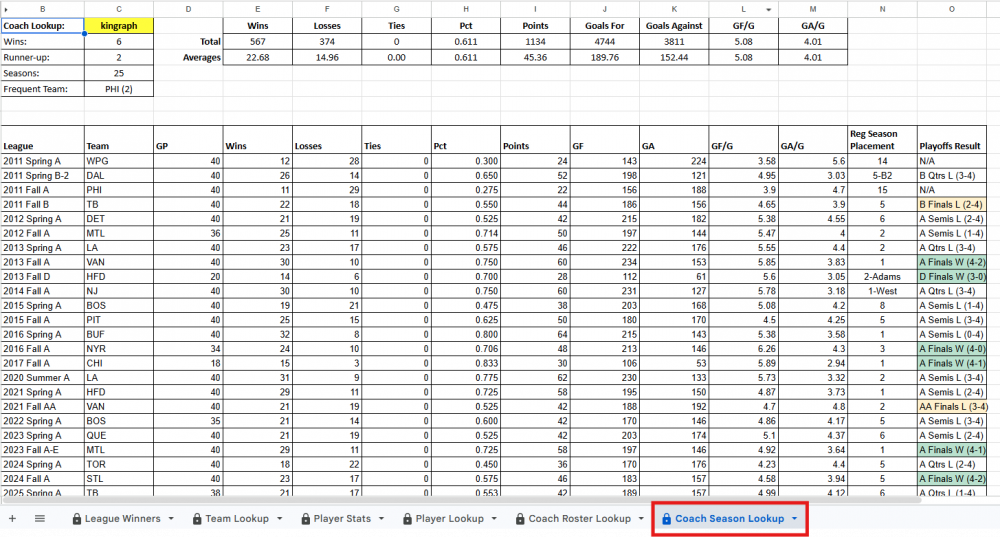Select the 2020 Summer A league cell
1000x537 pixels.
point(43,378)
